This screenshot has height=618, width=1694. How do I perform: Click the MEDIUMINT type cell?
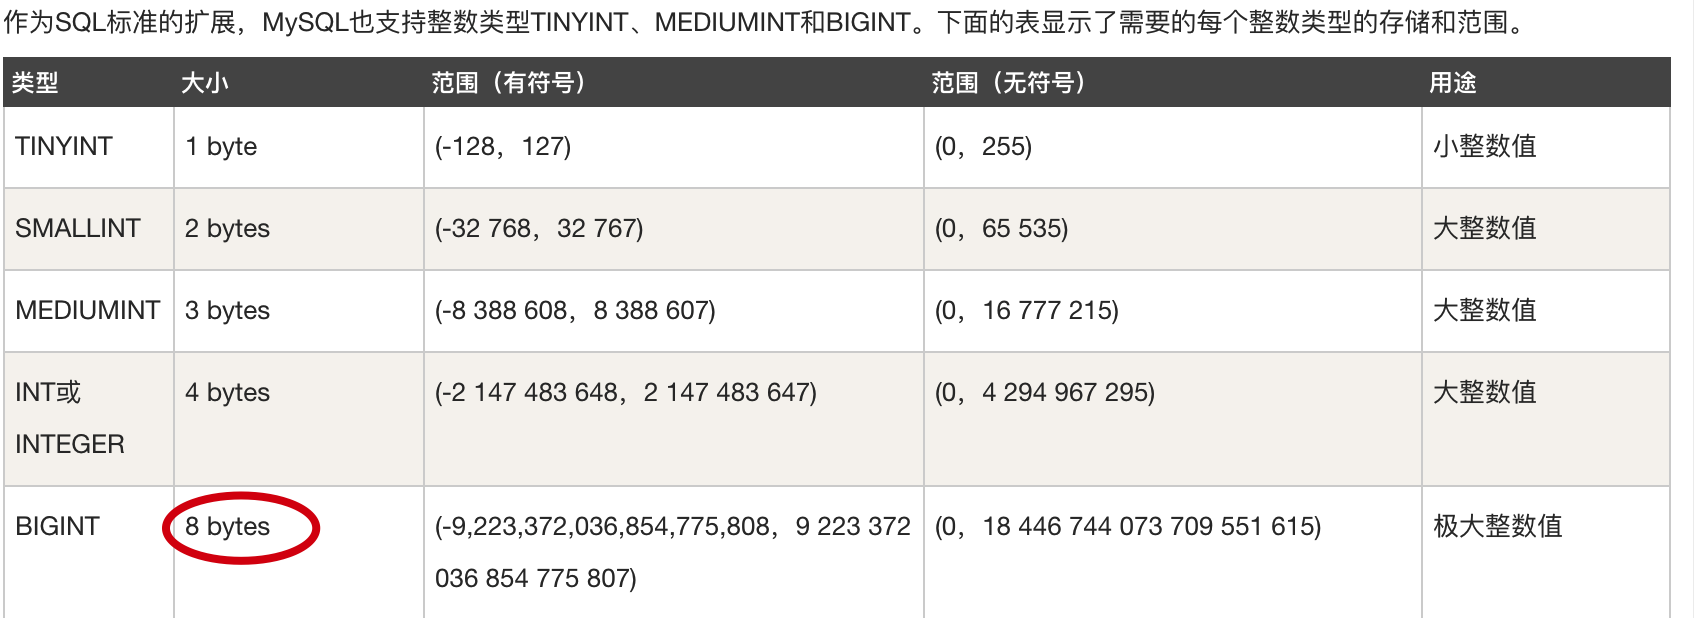coord(88,311)
